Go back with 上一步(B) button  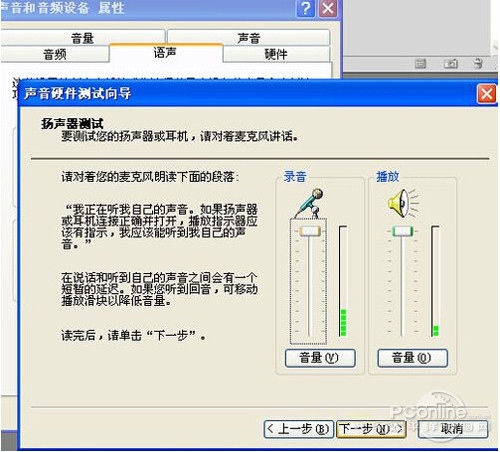(x=298, y=429)
